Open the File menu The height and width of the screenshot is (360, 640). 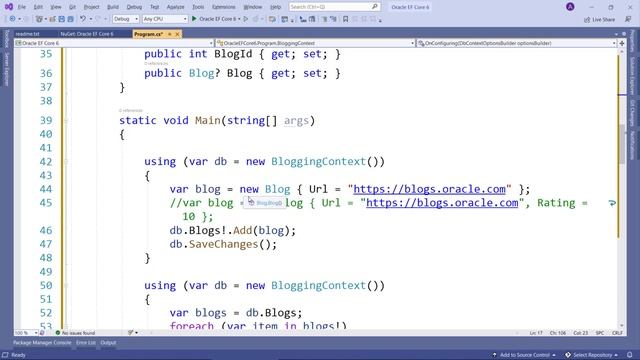[x=22, y=7]
